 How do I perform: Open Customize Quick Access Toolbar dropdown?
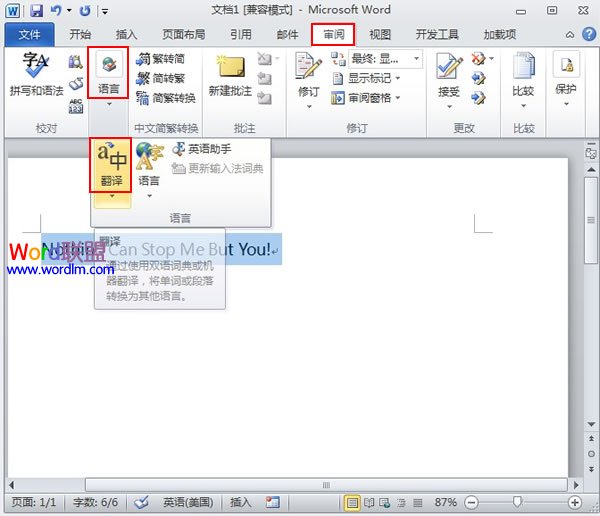[105, 11]
